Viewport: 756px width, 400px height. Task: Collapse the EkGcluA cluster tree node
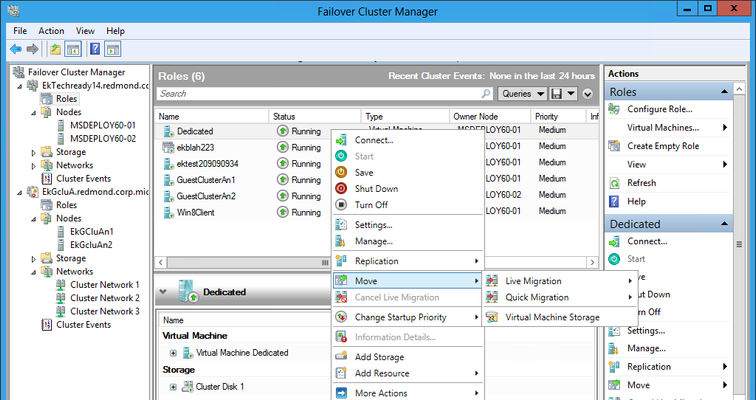19,192
